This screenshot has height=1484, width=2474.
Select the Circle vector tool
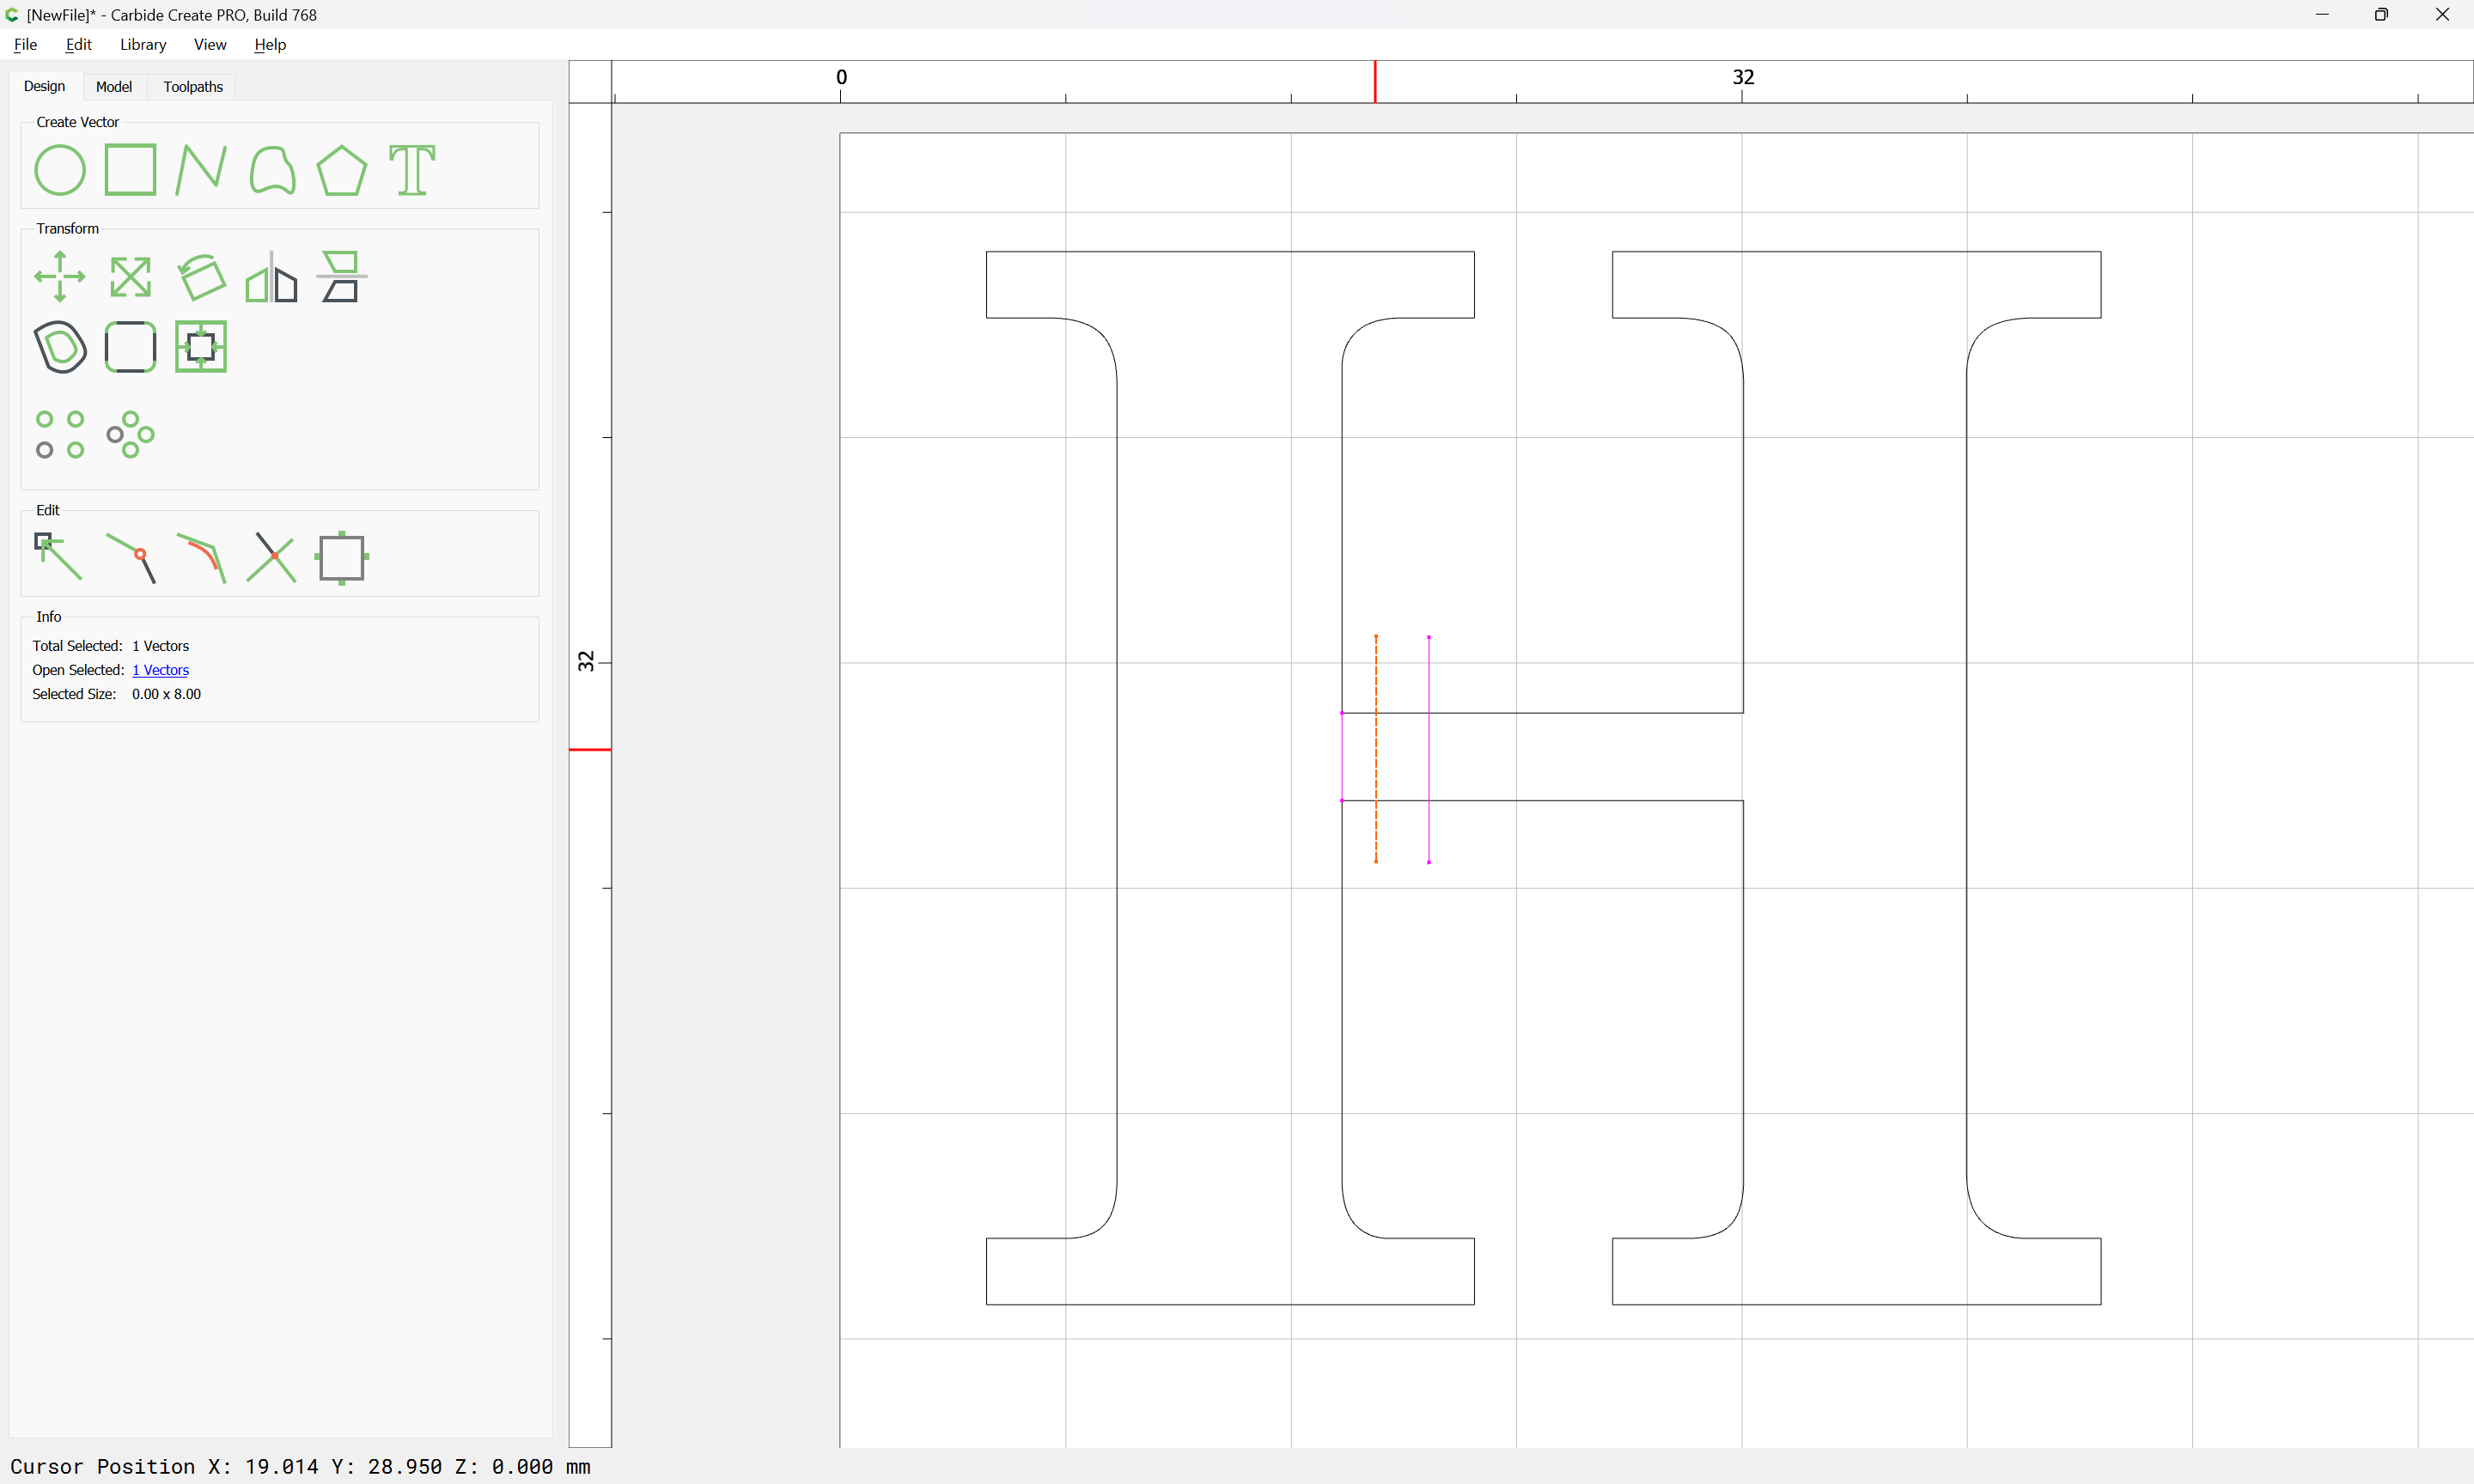(60, 170)
